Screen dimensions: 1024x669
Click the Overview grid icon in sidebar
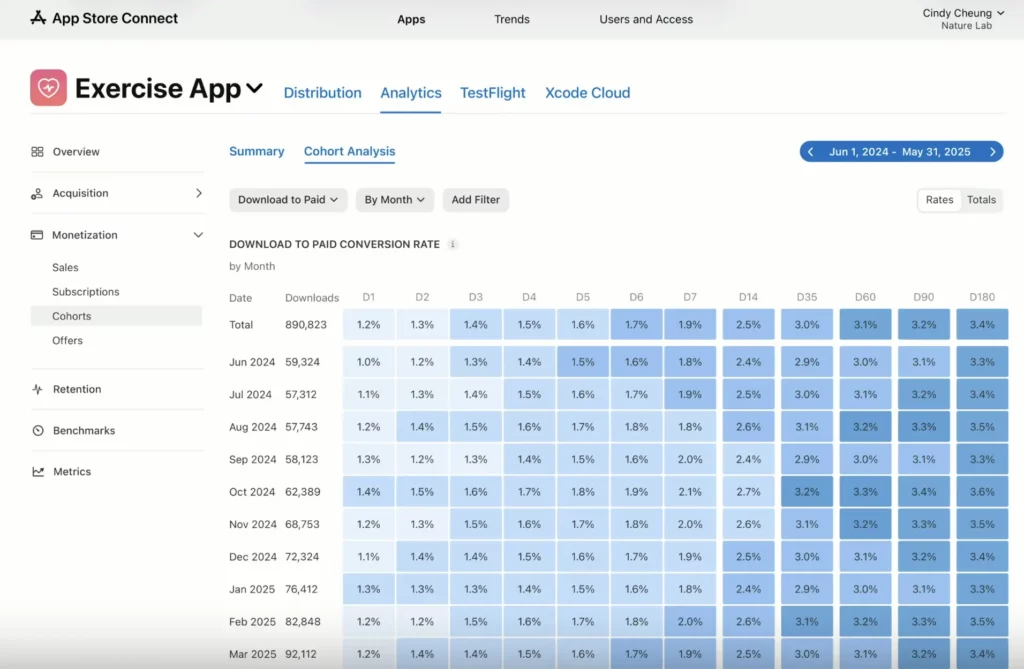37,152
